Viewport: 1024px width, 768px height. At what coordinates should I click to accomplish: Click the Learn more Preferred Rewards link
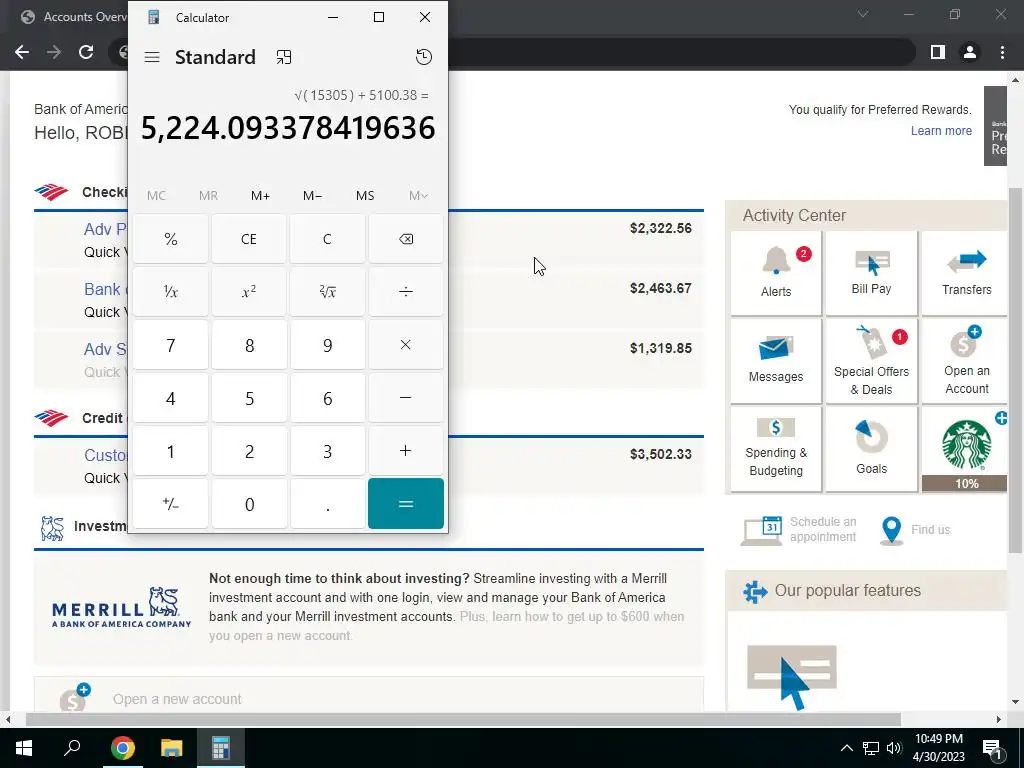941,131
